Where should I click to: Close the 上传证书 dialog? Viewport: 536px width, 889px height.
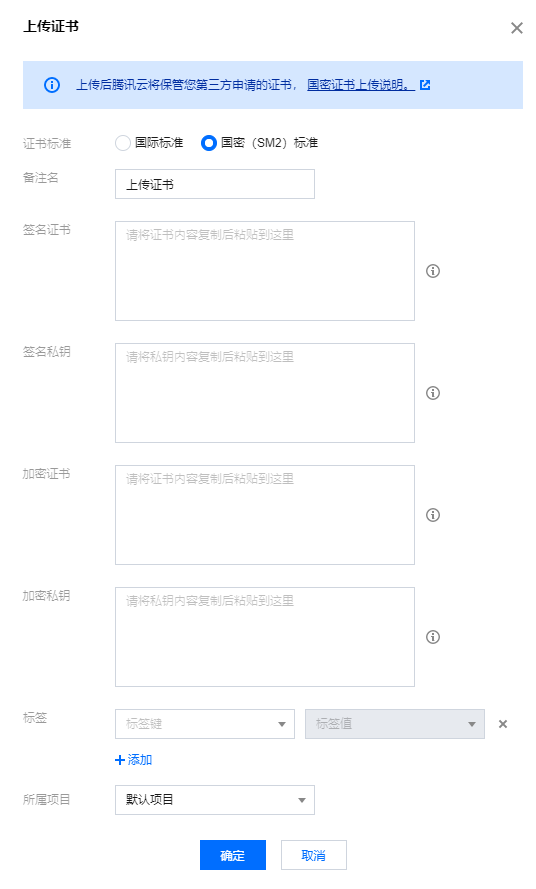(516, 28)
